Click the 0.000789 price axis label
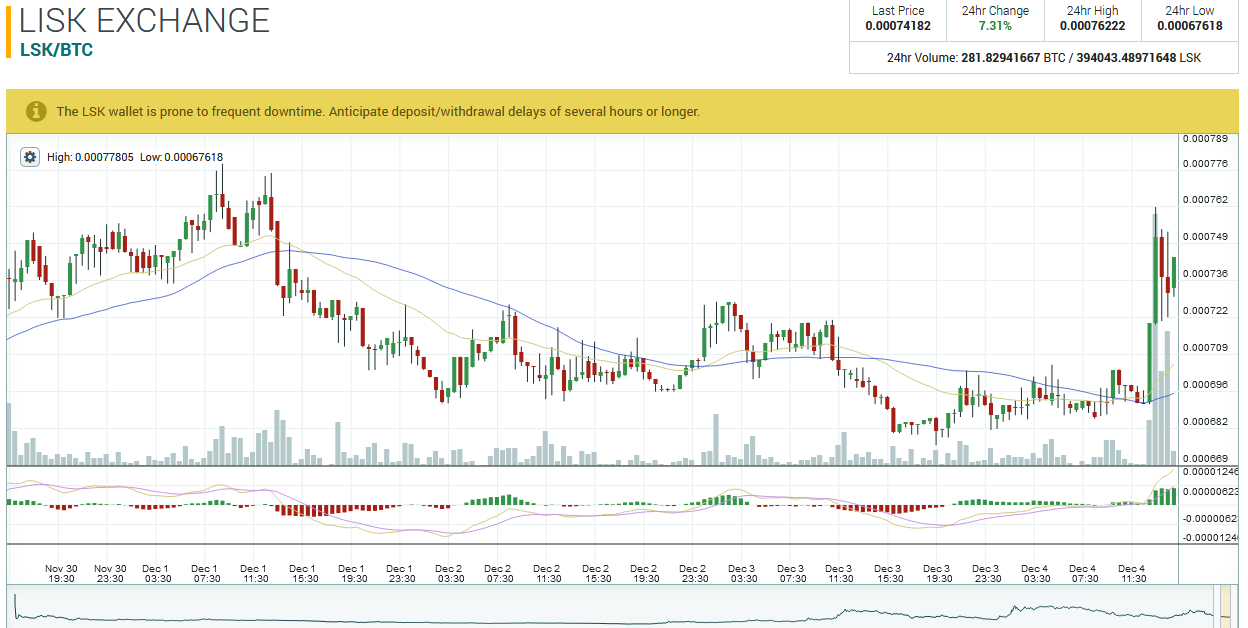This screenshot has width=1248, height=628. 1205,138
